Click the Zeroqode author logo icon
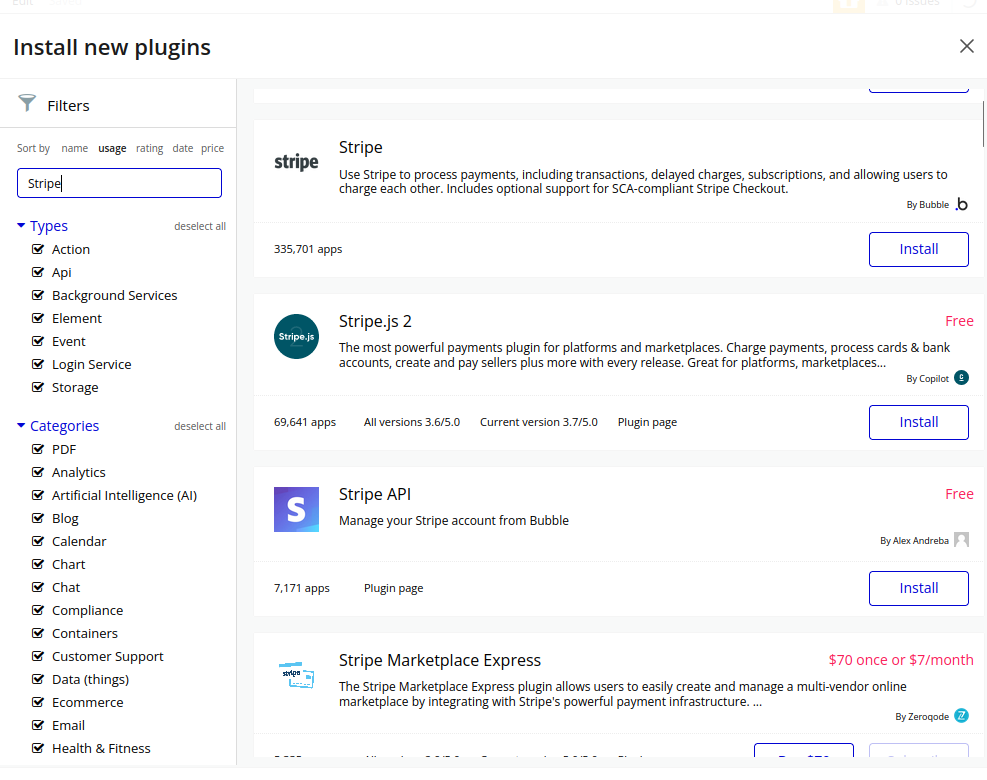This screenshot has width=987, height=780. (961, 716)
